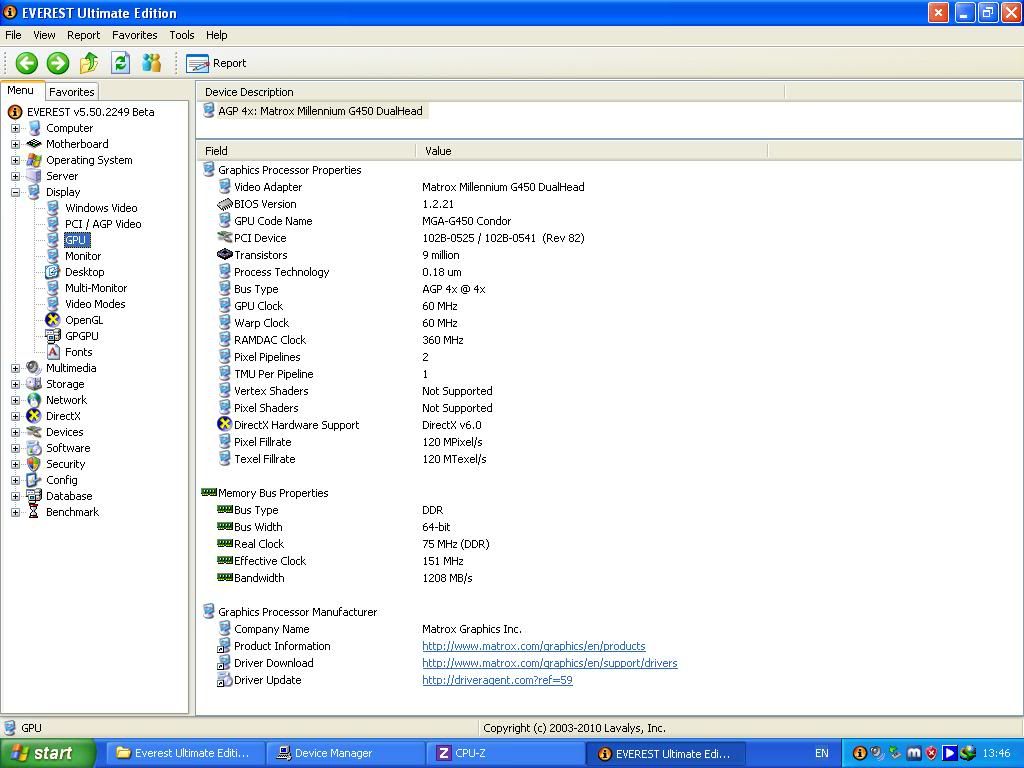The height and width of the screenshot is (768, 1024).
Task: Click the Value column header
Action: (592, 151)
